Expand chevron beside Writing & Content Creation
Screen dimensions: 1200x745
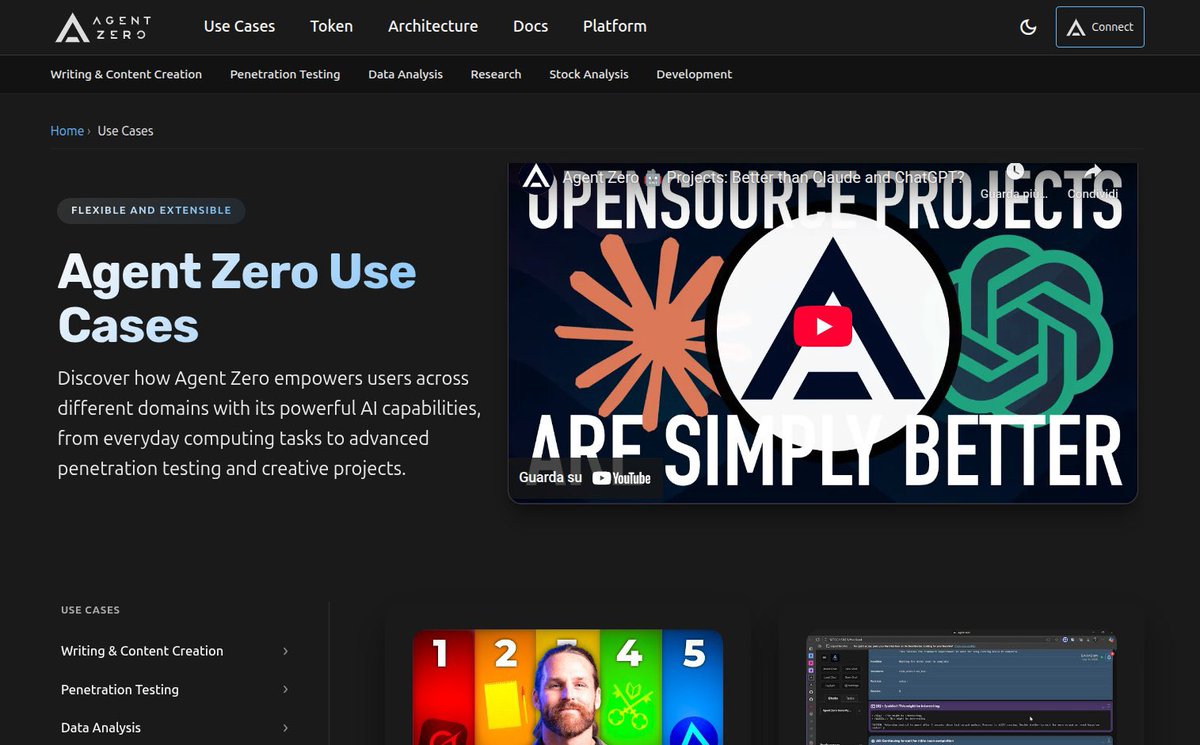(285, 651)
